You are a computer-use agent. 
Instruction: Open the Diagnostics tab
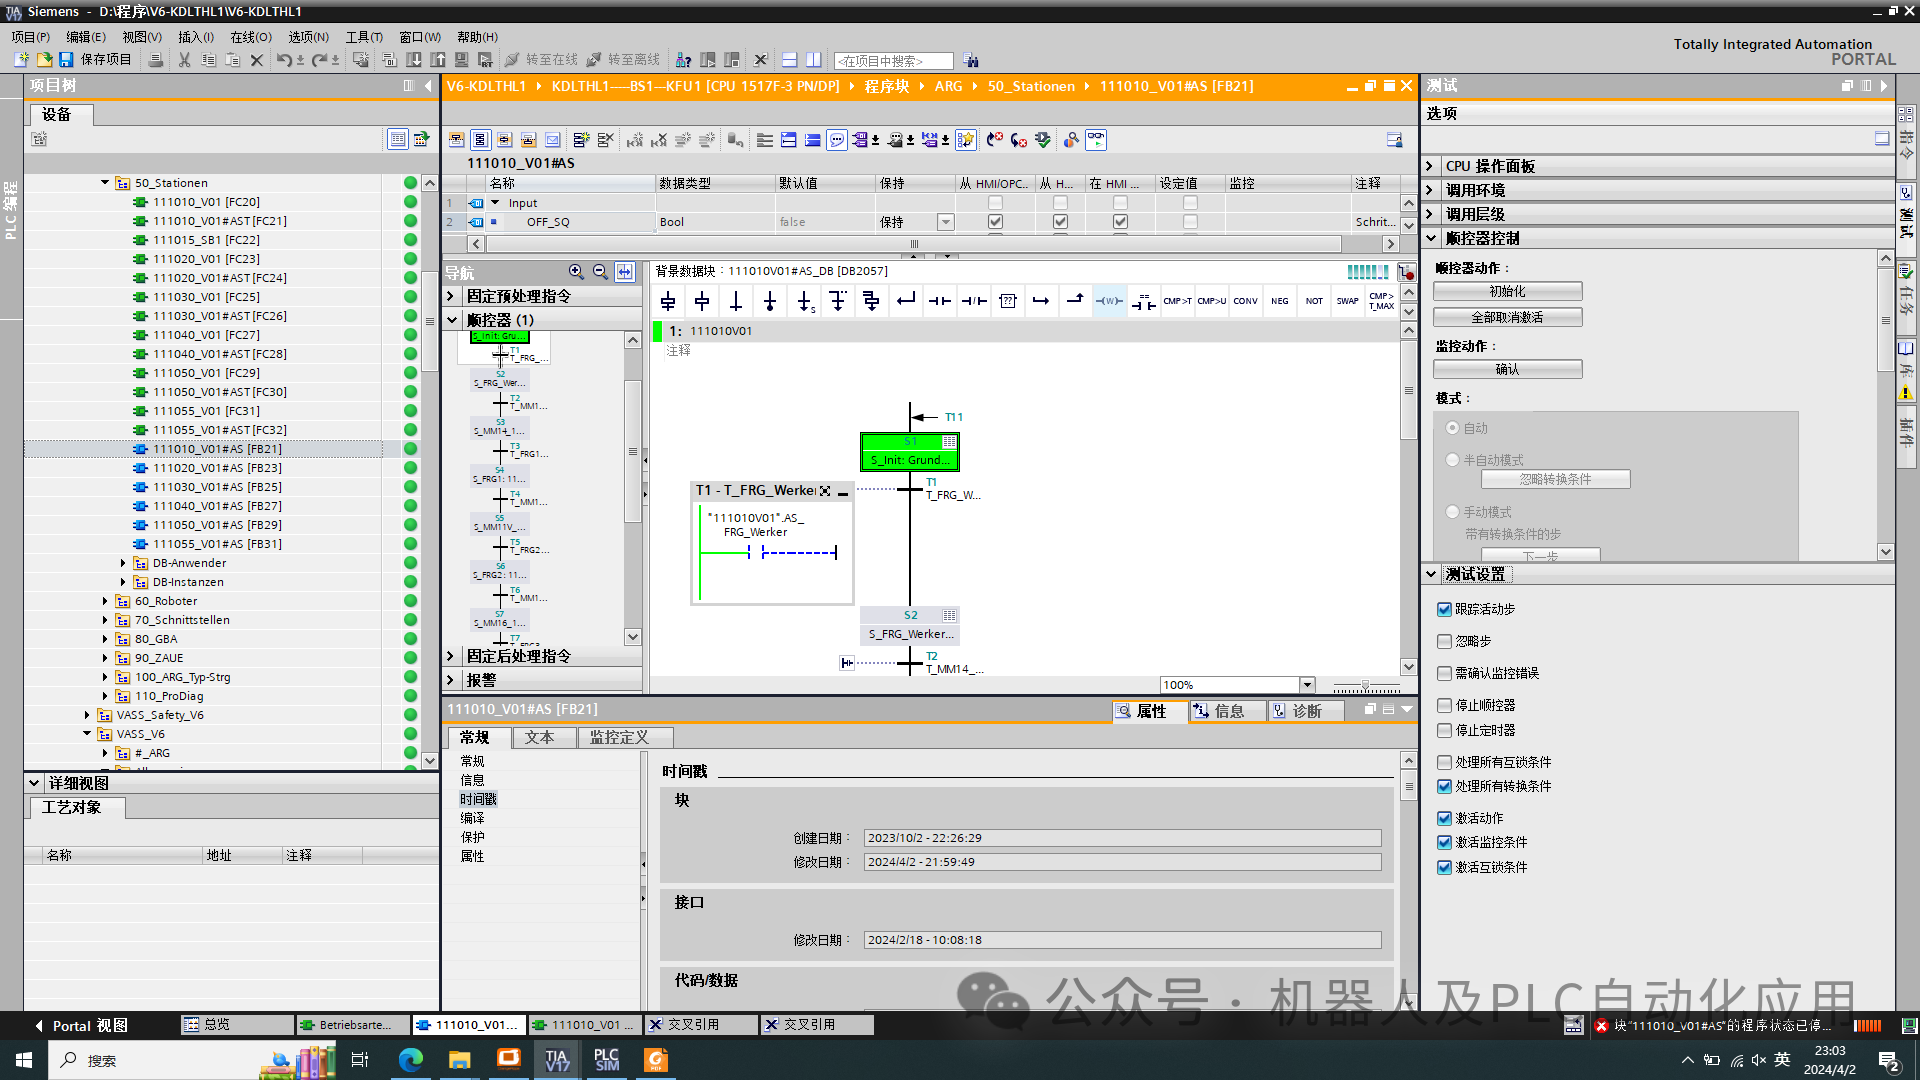point(1306,711)
